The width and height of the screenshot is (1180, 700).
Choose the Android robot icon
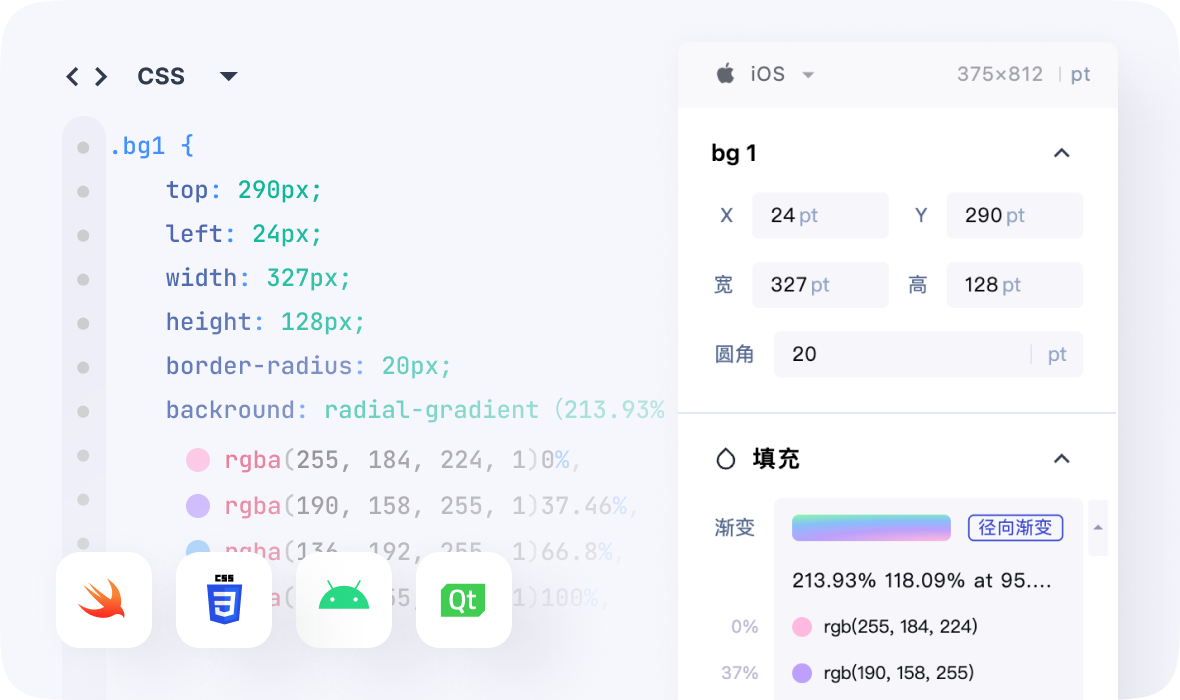point(344,600)
